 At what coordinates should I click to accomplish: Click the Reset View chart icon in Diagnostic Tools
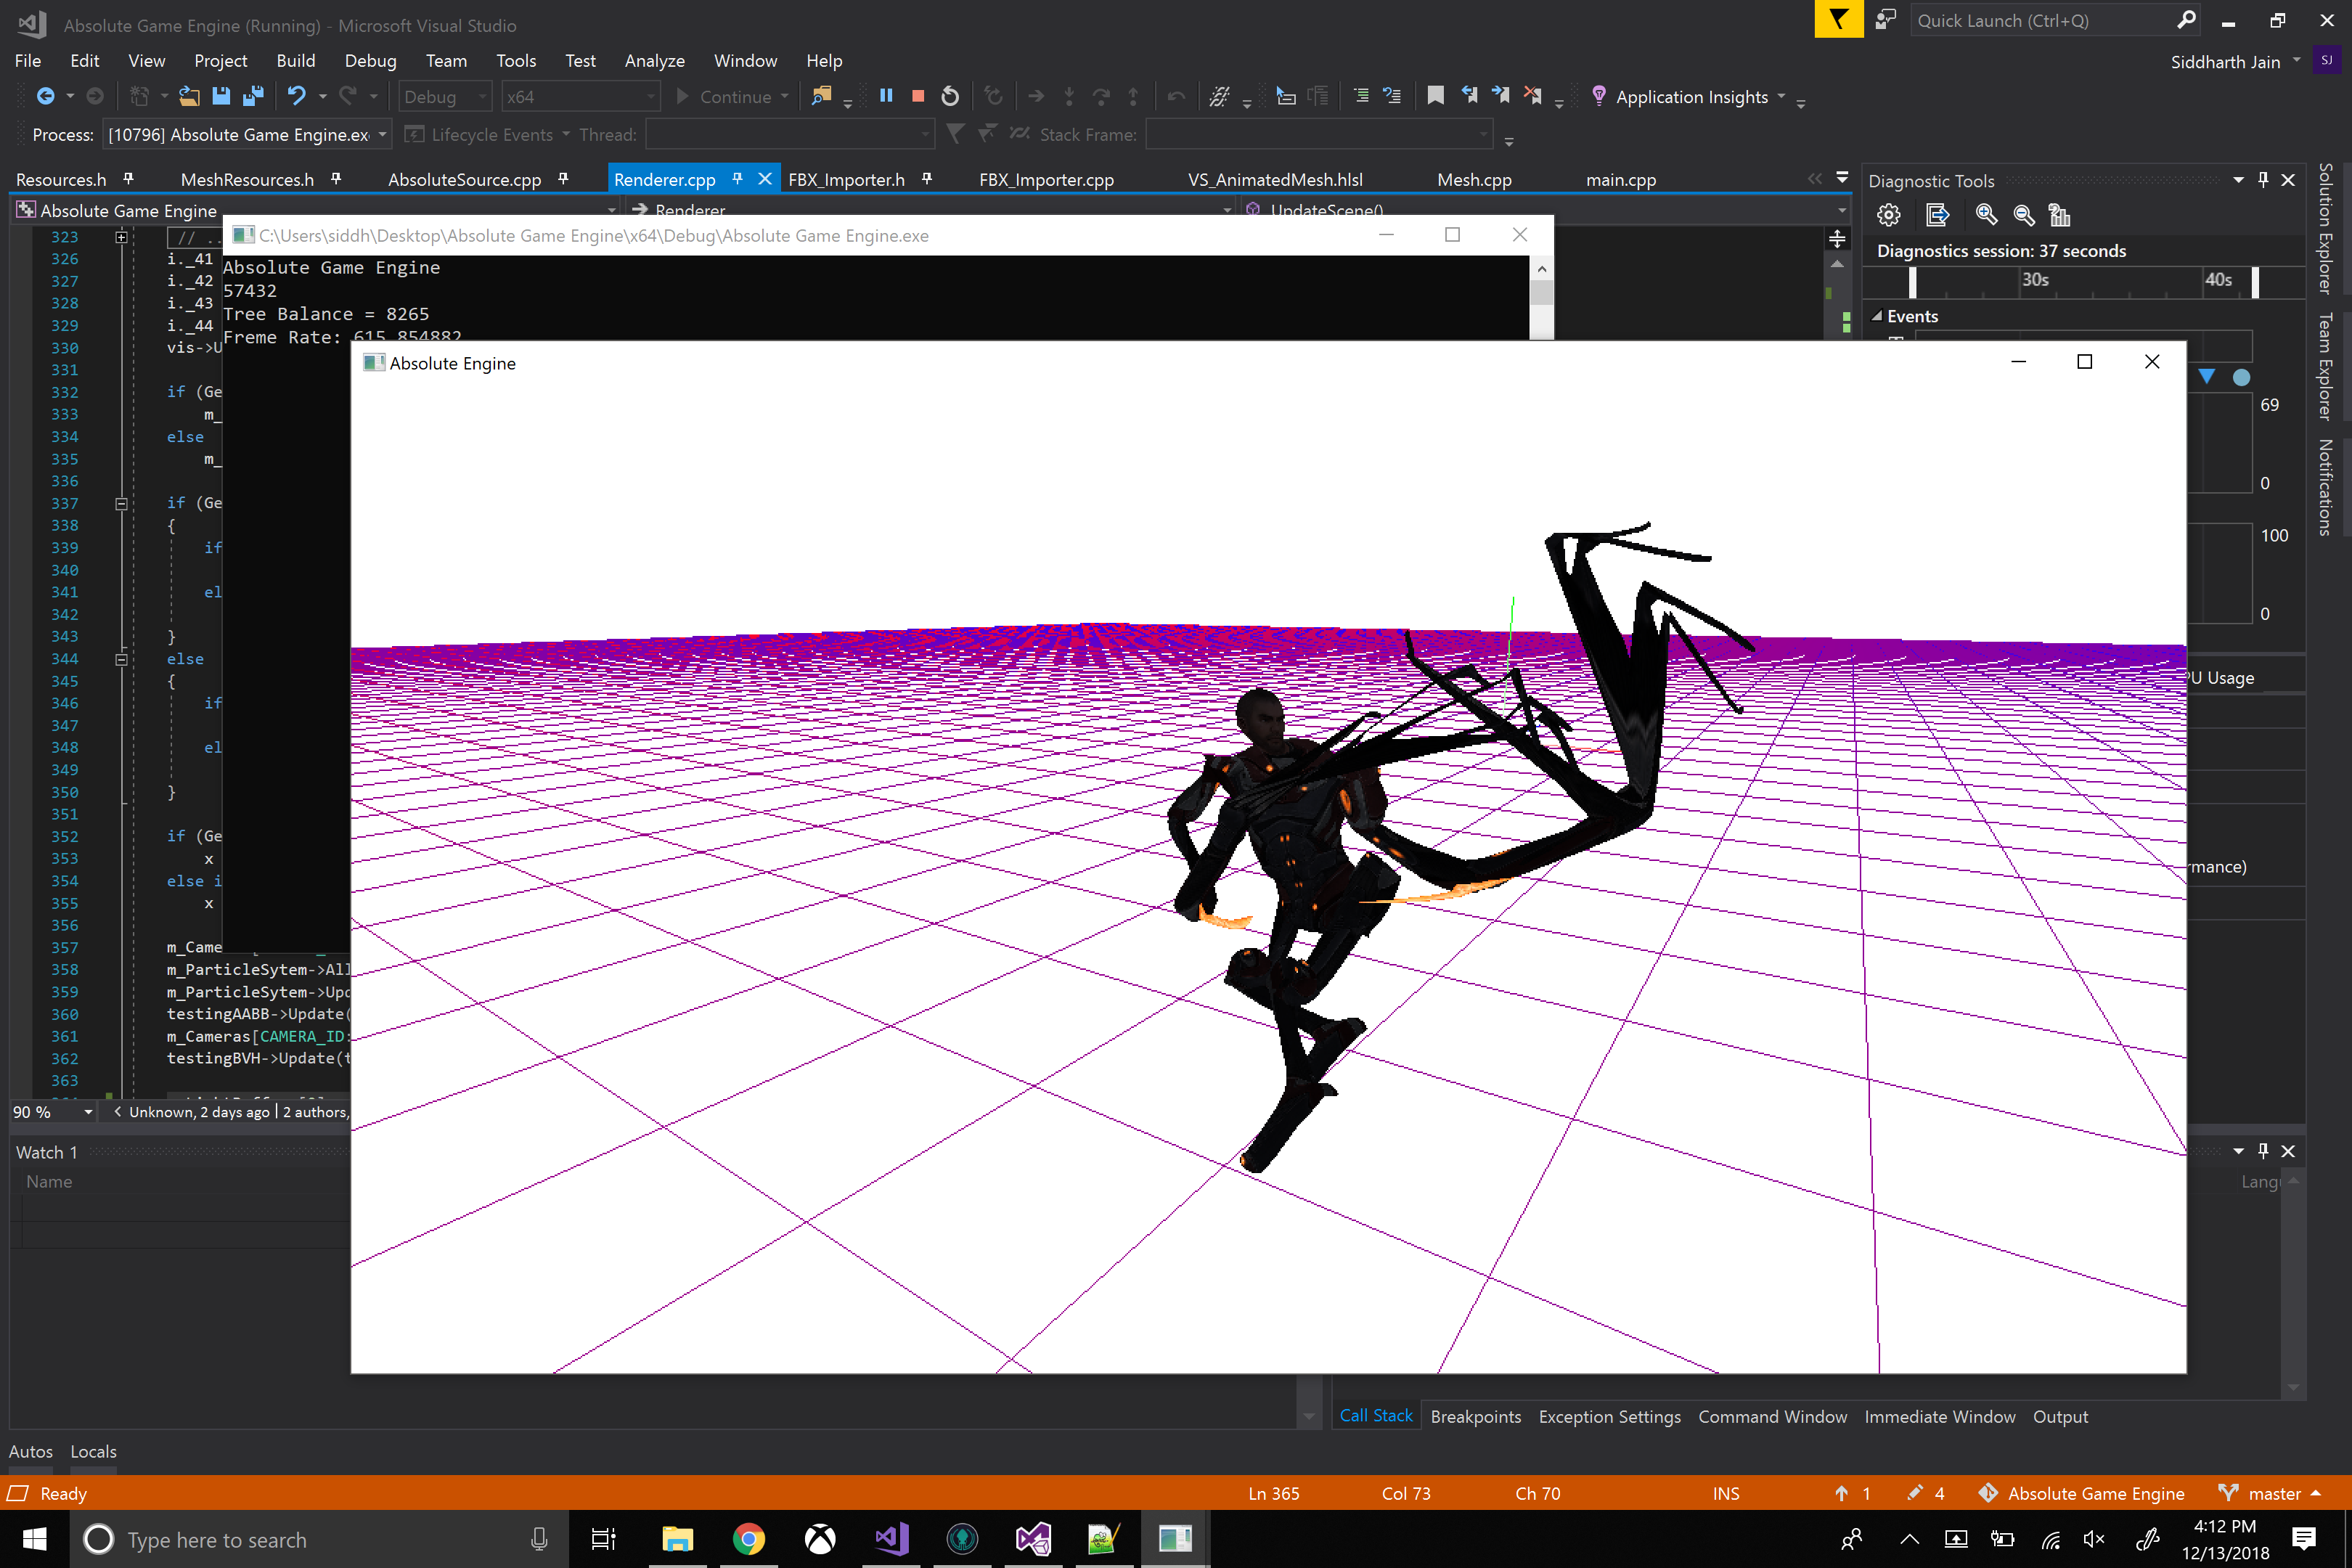[2060, 215]
